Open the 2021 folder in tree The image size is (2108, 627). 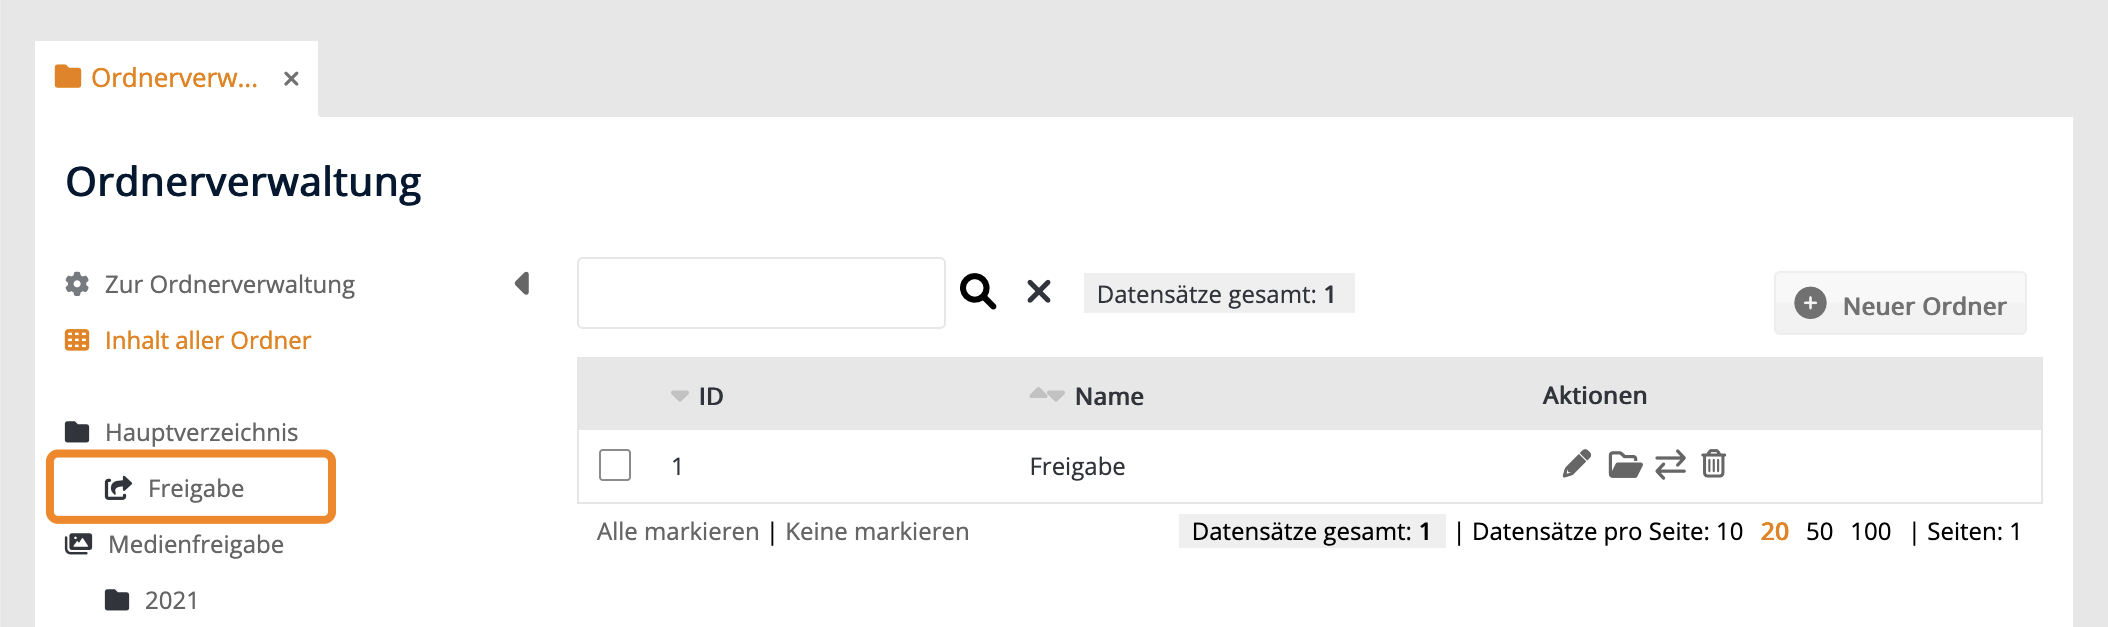[x=171, y=601]
